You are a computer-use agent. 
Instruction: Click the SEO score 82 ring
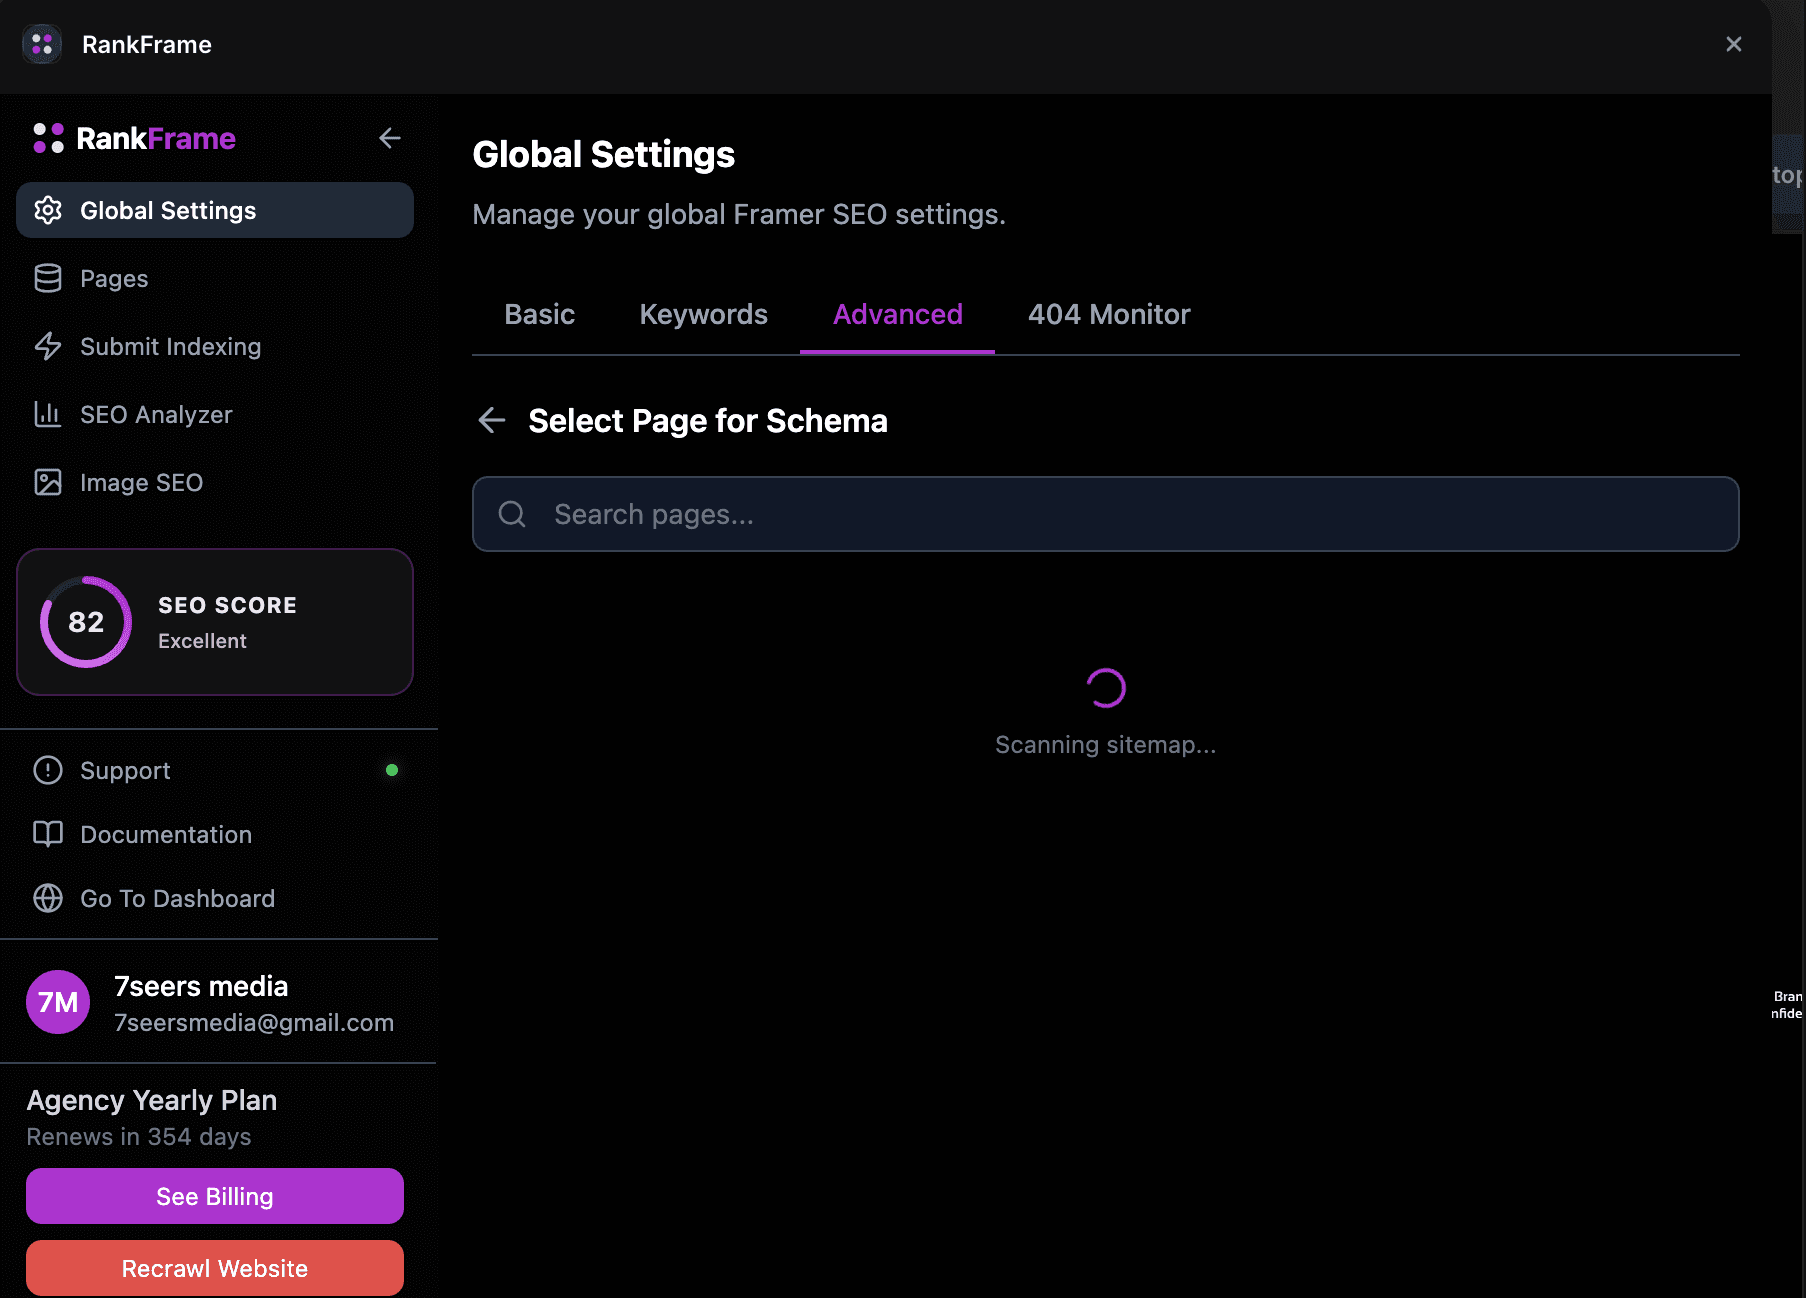pos(86,622)
